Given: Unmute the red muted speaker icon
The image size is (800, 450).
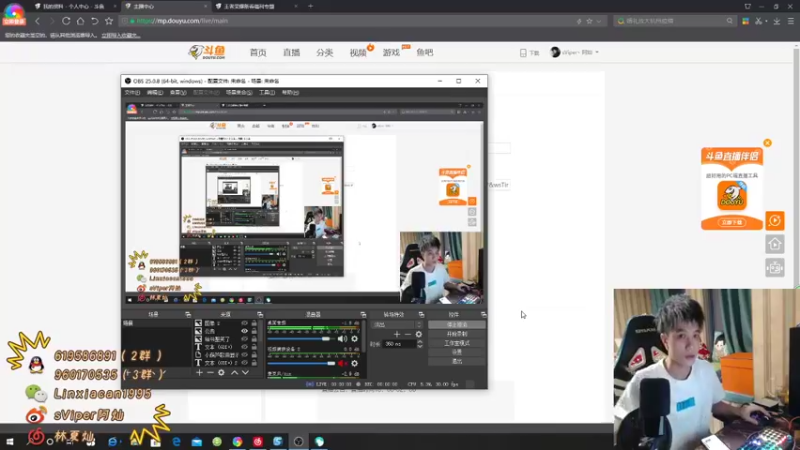Looking at the screenshot, I should tap(342, 363).
